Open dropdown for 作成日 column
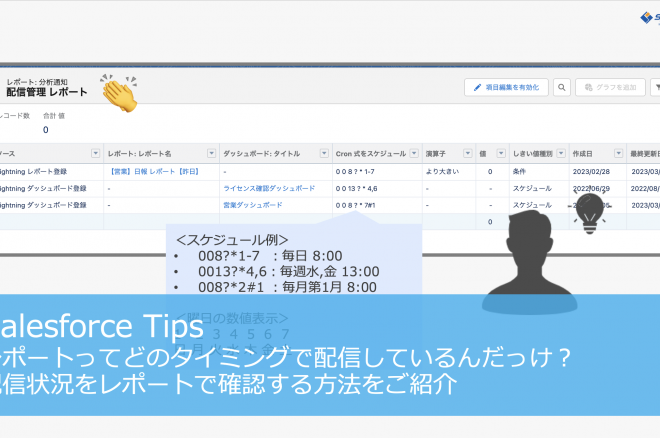 click(x=618, y=154)
